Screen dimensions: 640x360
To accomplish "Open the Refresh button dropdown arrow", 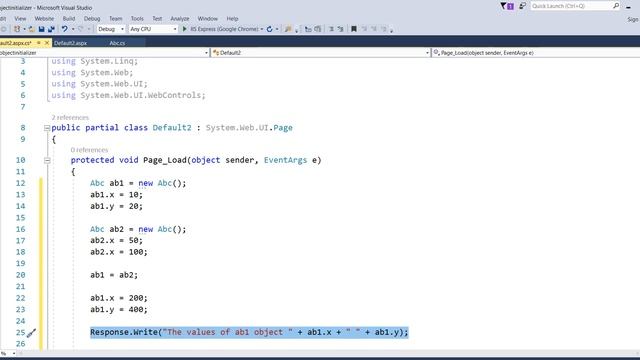I will point(277,29).
